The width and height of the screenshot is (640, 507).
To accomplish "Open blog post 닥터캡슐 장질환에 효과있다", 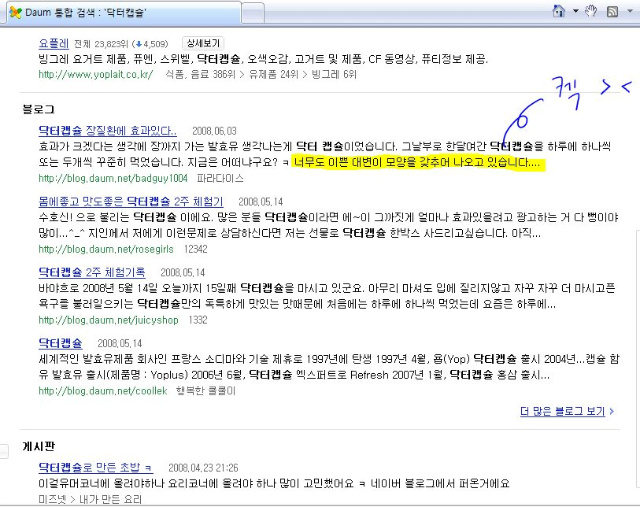I will click(x=108, y=131).
